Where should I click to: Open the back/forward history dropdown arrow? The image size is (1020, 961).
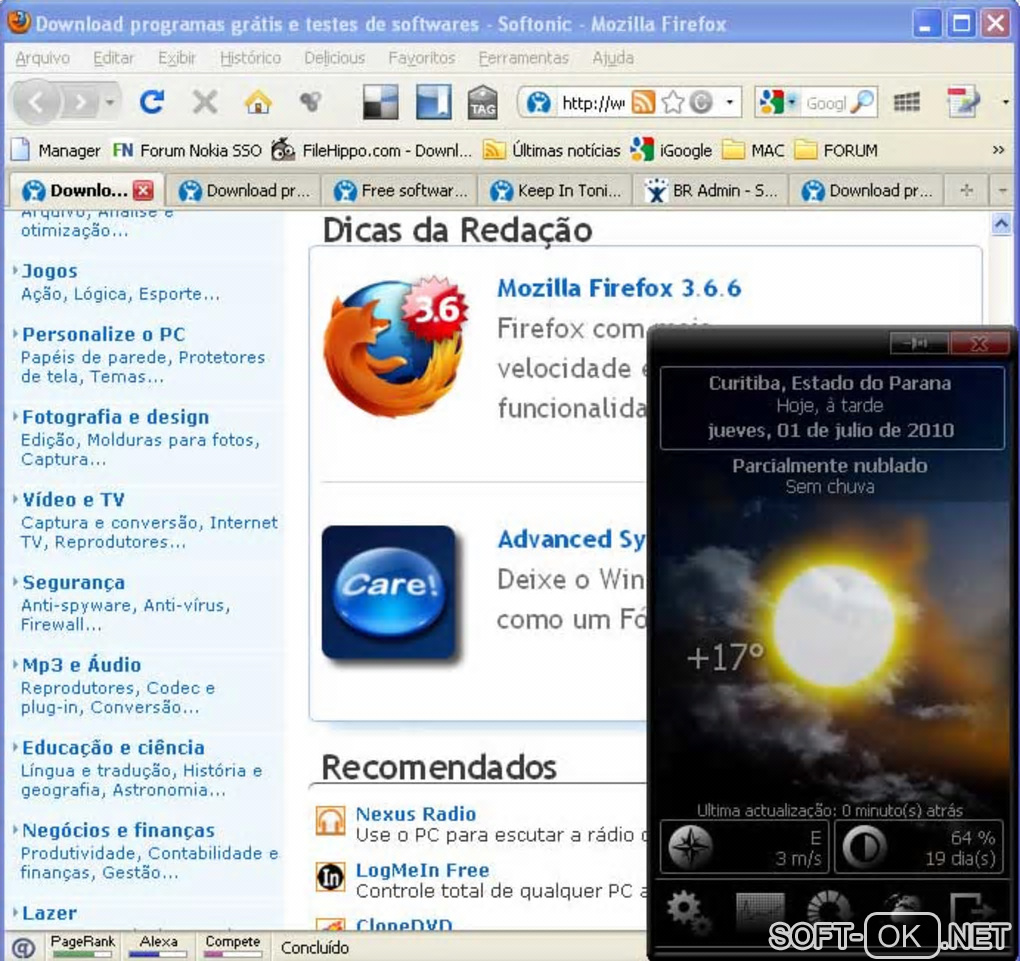point(110,102)
